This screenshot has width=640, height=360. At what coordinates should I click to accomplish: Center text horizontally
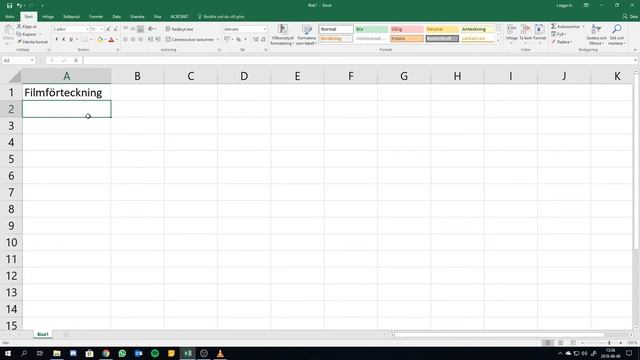click(x=133, y=40)
